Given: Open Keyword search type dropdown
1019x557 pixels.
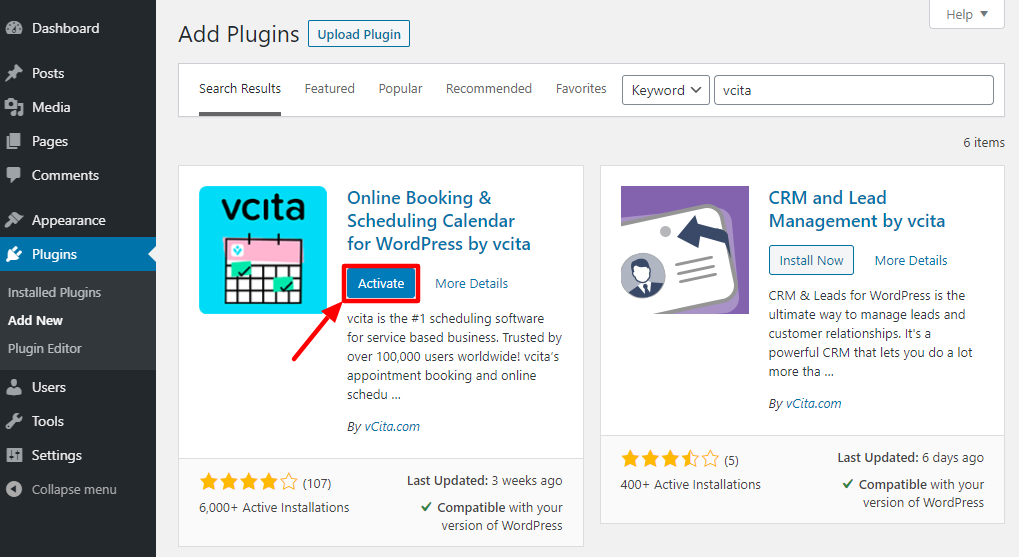Looking at the screenshot, I should 665,90.
